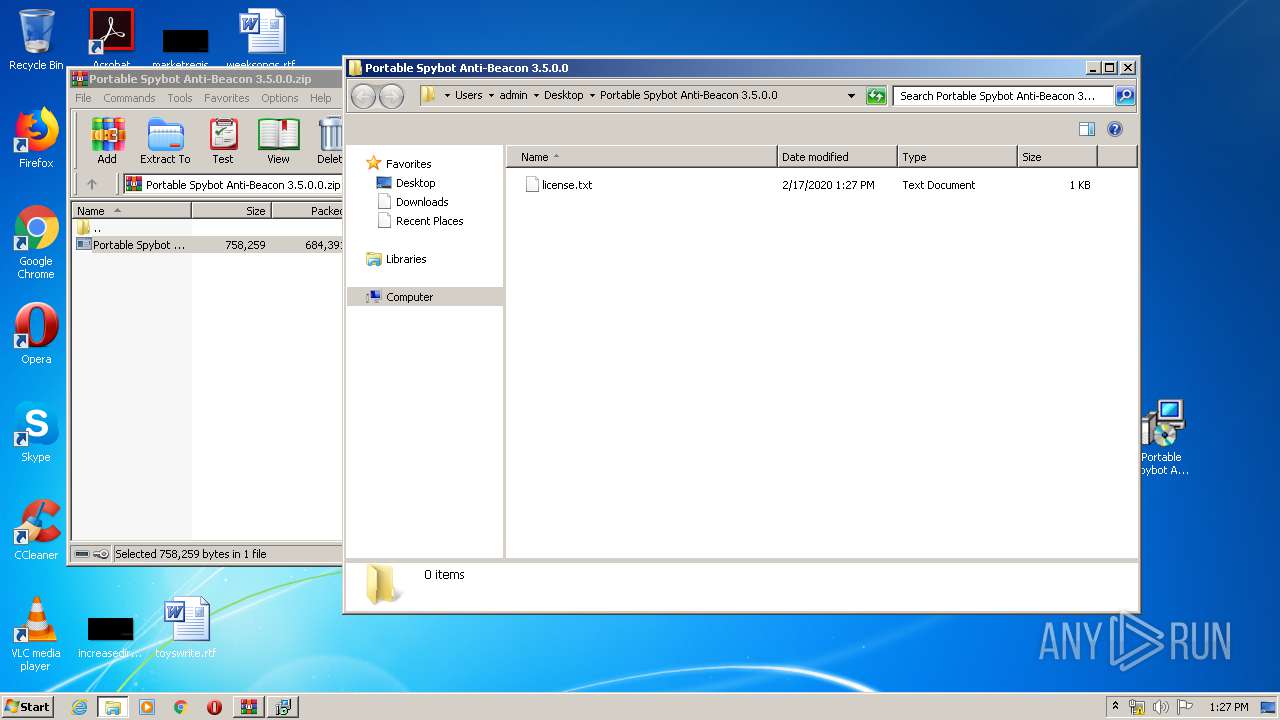Sort WinRAR list by Name column
The image size is (1280, 720).
[131, 211]
